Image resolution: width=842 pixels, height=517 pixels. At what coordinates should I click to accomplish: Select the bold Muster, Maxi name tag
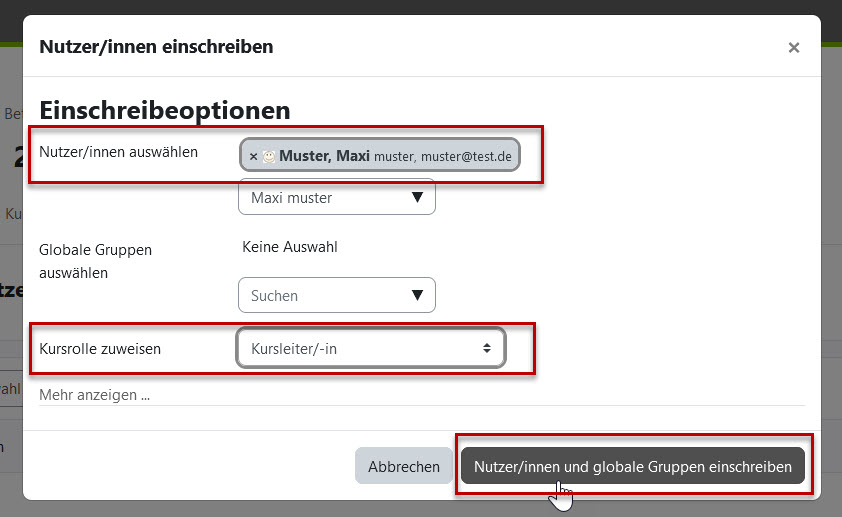click(325, 156)
